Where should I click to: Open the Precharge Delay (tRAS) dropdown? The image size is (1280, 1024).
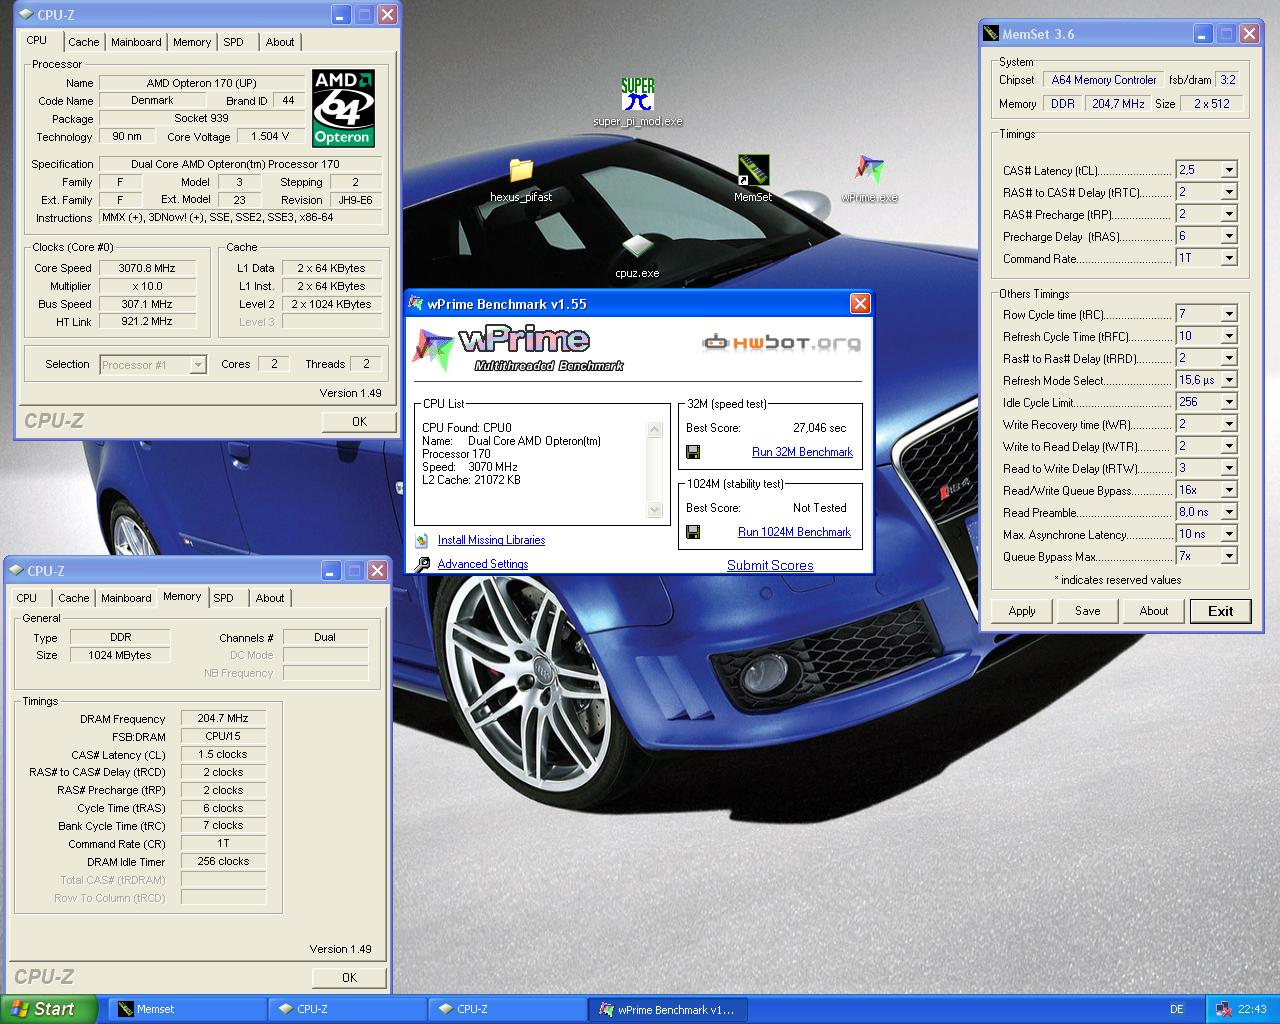pos(1229,236)
